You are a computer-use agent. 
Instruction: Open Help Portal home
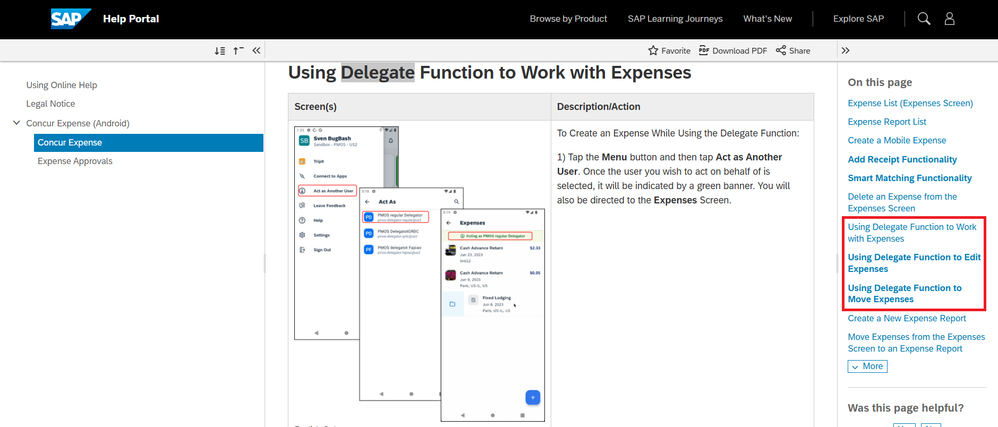(x=131, y=18)
